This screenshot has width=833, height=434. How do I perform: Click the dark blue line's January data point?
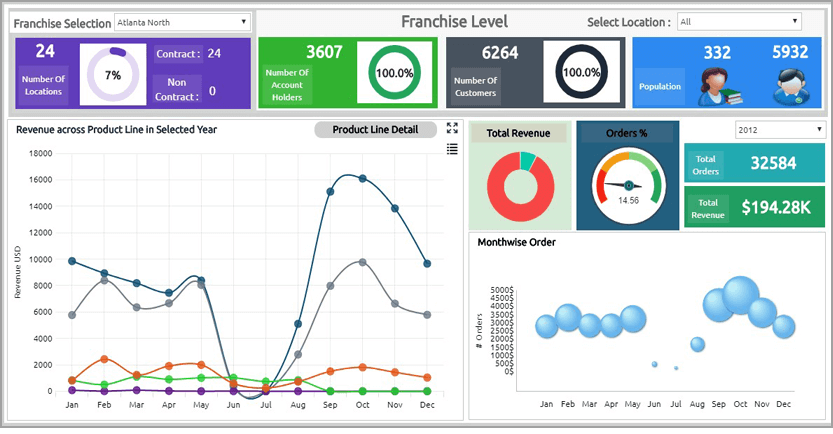(x=72, y=261)
